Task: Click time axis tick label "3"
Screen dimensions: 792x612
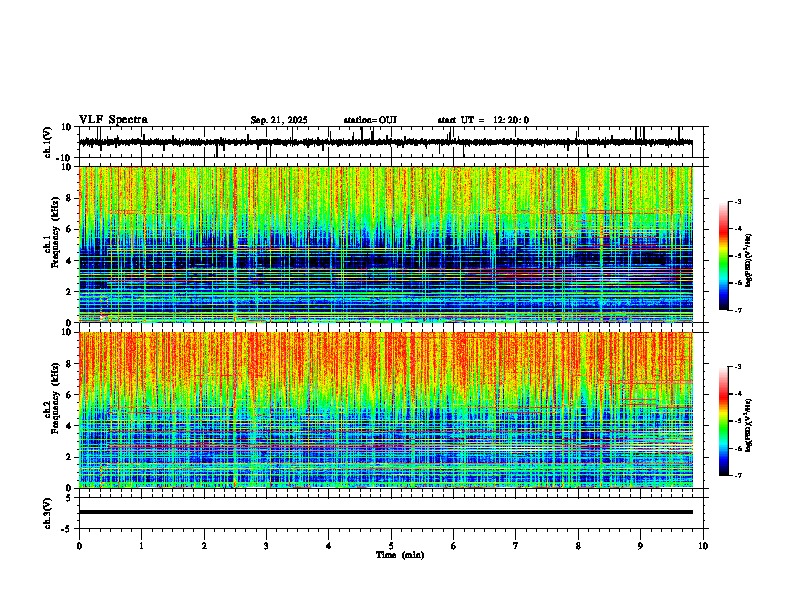Action: pyautogui.click(x=266, y=546)
